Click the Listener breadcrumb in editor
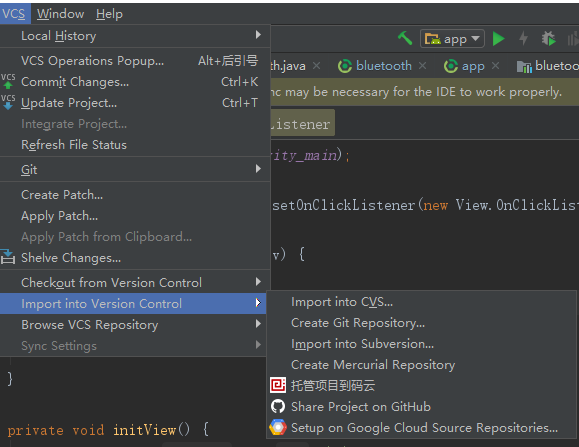This screenshot has width=579, height=447. pyautogui.click(x=303, y=124)
